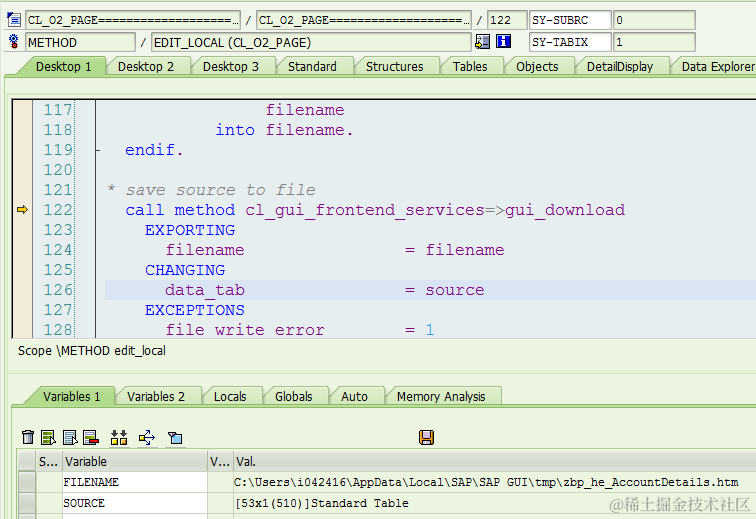Click the SY-SUBRC value field showing 0
The image size is (756, 519).
pyautogui.click(x=654, y=20)
